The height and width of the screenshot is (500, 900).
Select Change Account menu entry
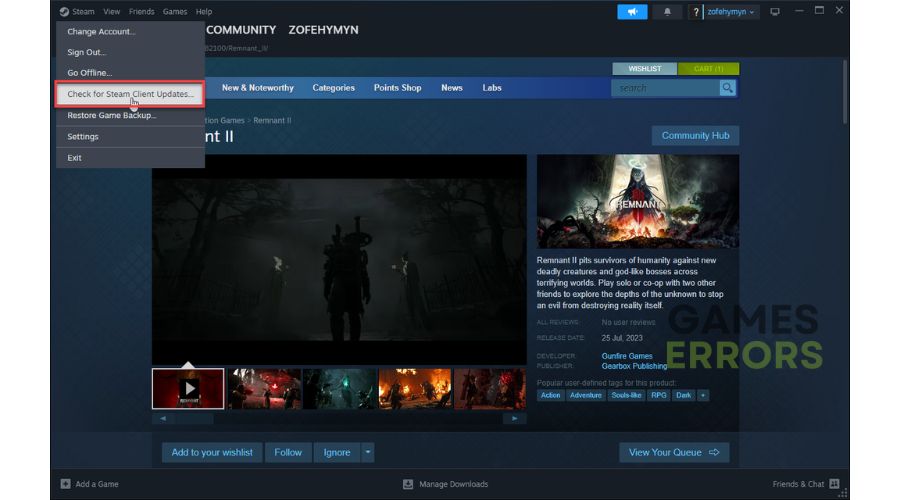coord(130,32)
